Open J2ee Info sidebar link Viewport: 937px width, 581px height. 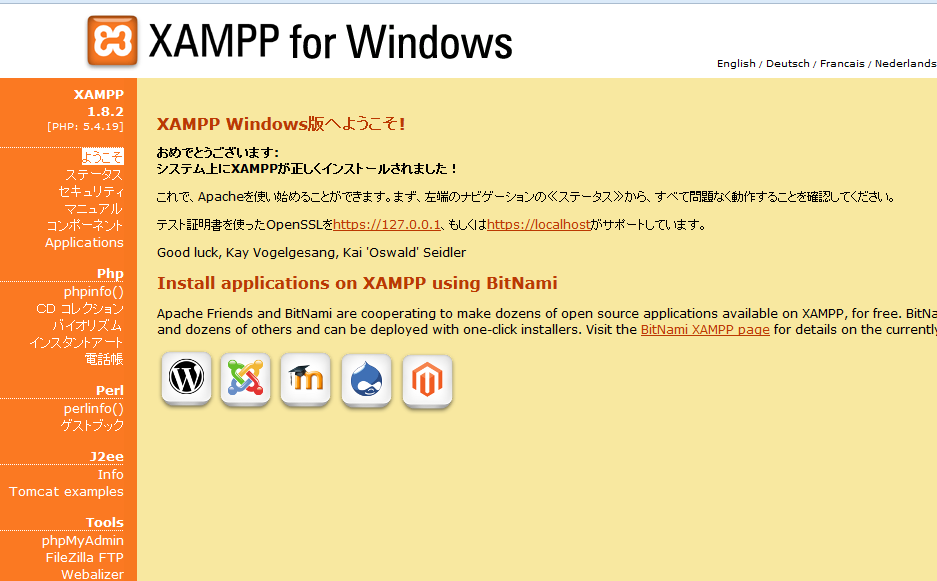tap(111, 474)
